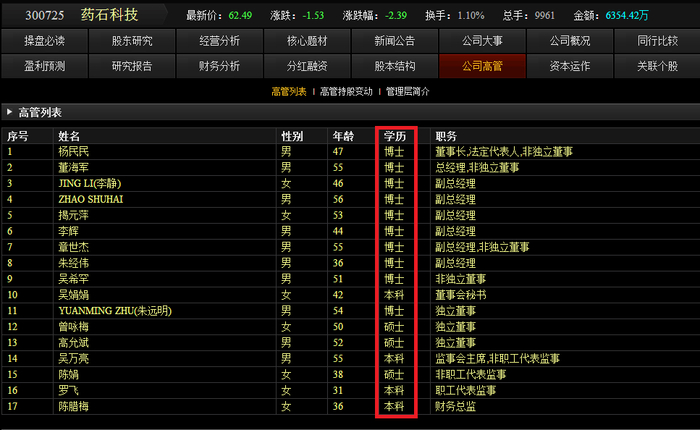The height and width of the screenshot is (430, 700).
Task: Open 盈利预测 tab
Action: (x=45, y=66)
